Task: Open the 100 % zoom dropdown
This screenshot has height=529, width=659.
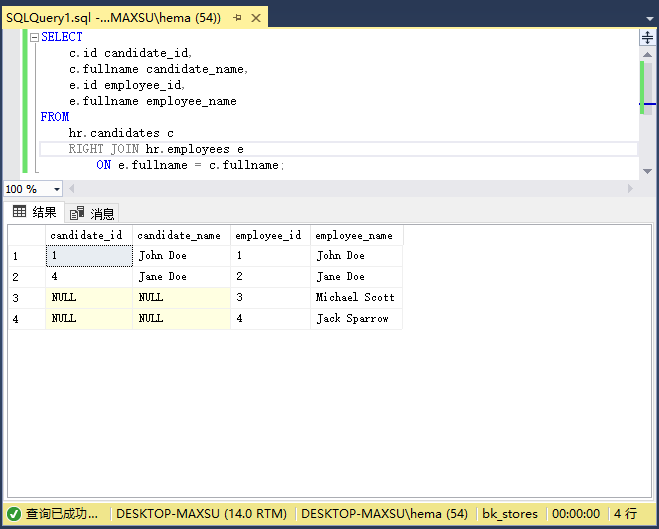Action: tap(57, 189)
